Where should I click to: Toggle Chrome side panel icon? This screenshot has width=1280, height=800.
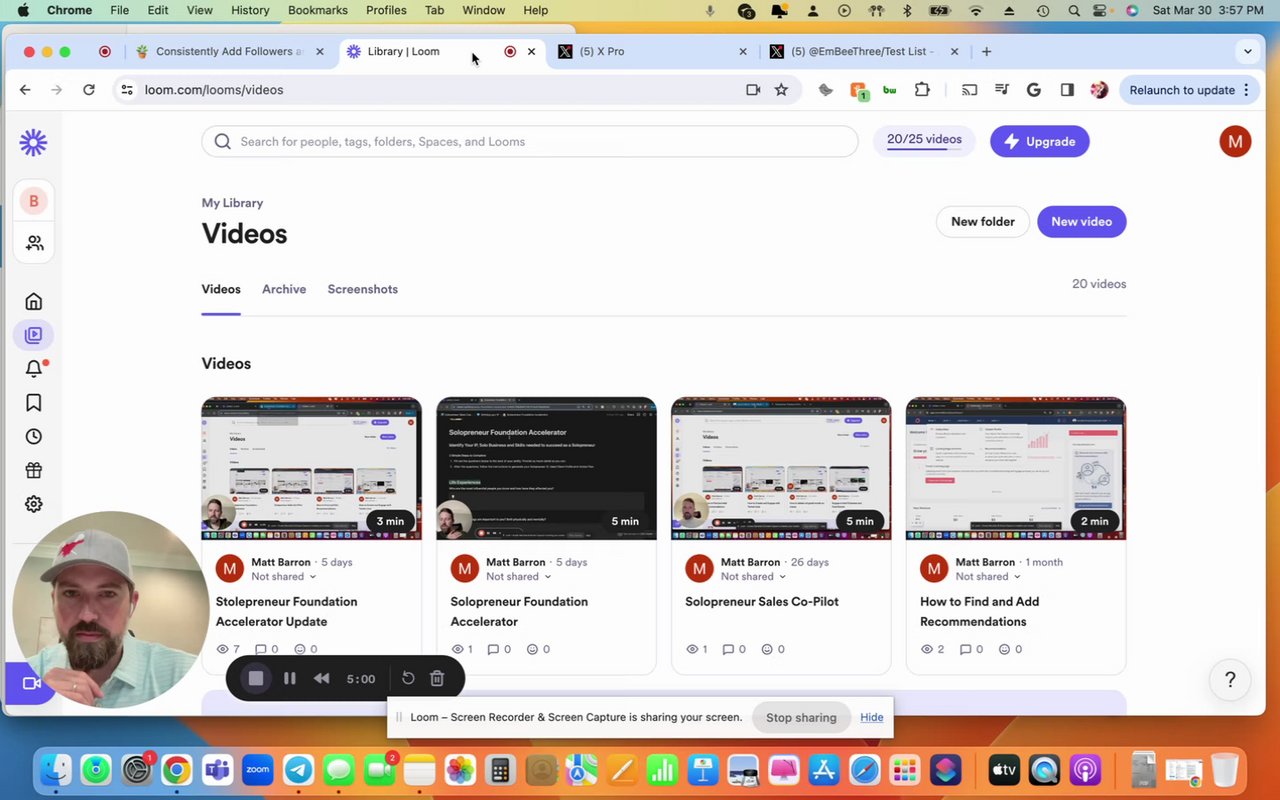pyautogui.click(x=1067, y=90)
